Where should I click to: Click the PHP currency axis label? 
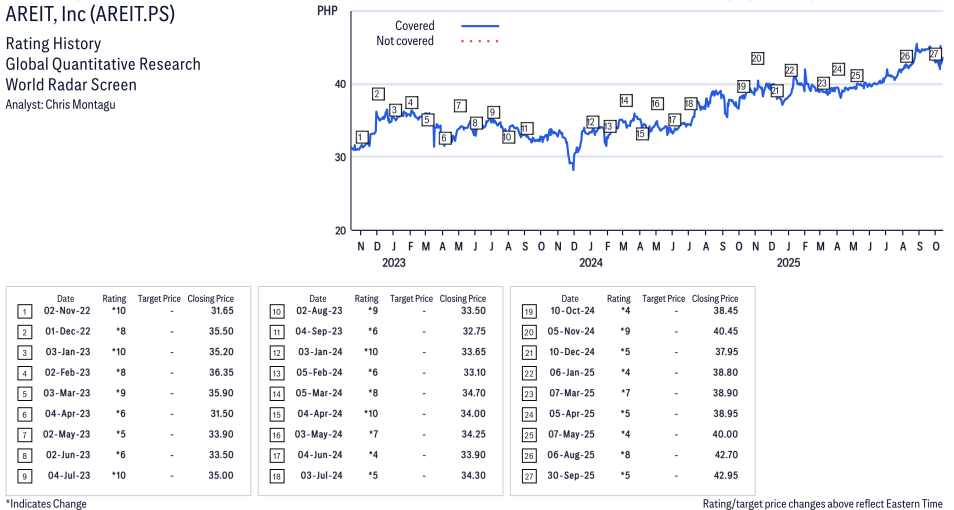(326, 10)
